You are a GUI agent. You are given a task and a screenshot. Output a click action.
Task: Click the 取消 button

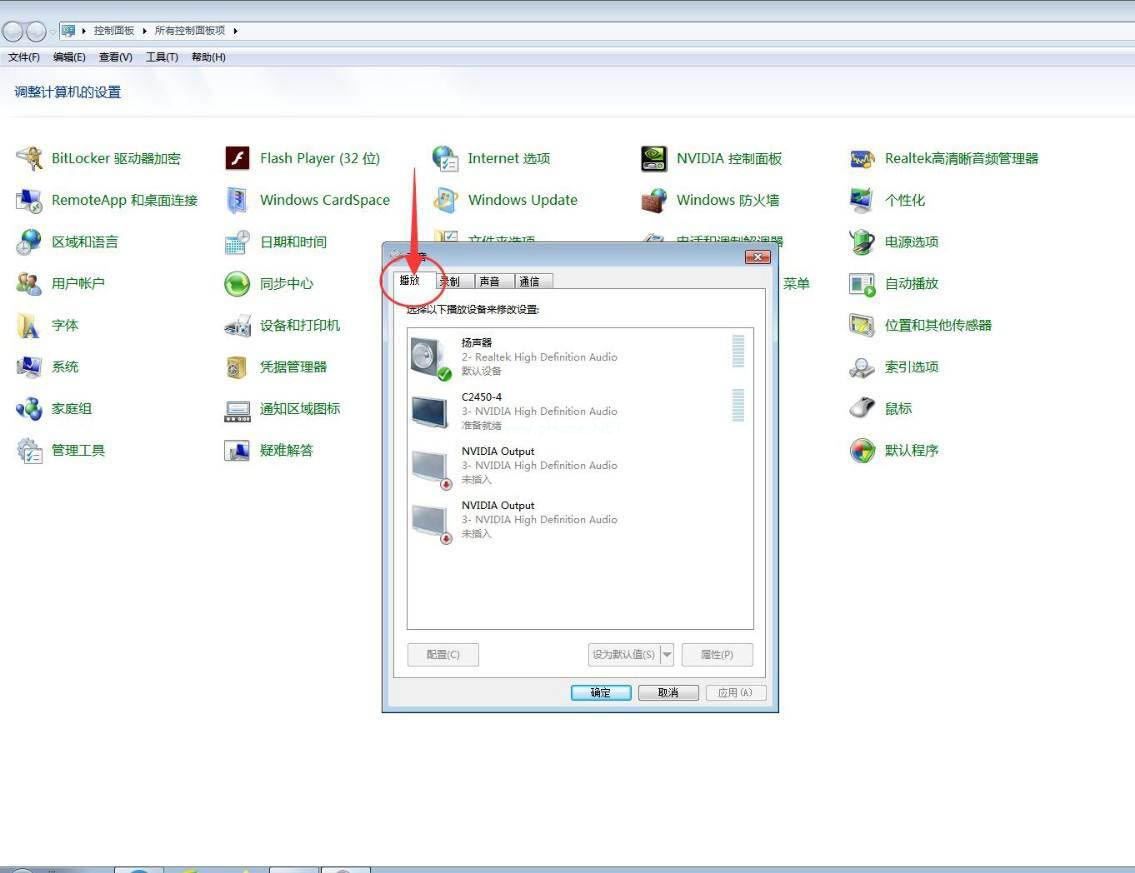pos(668,693)
